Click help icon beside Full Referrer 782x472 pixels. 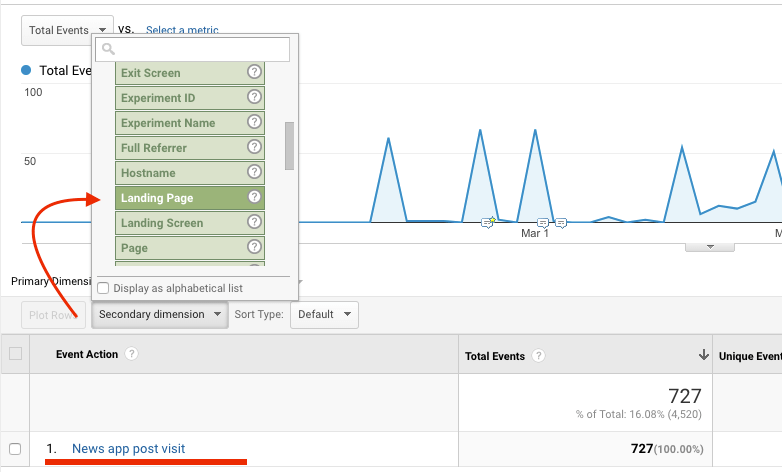pos(254,147)
